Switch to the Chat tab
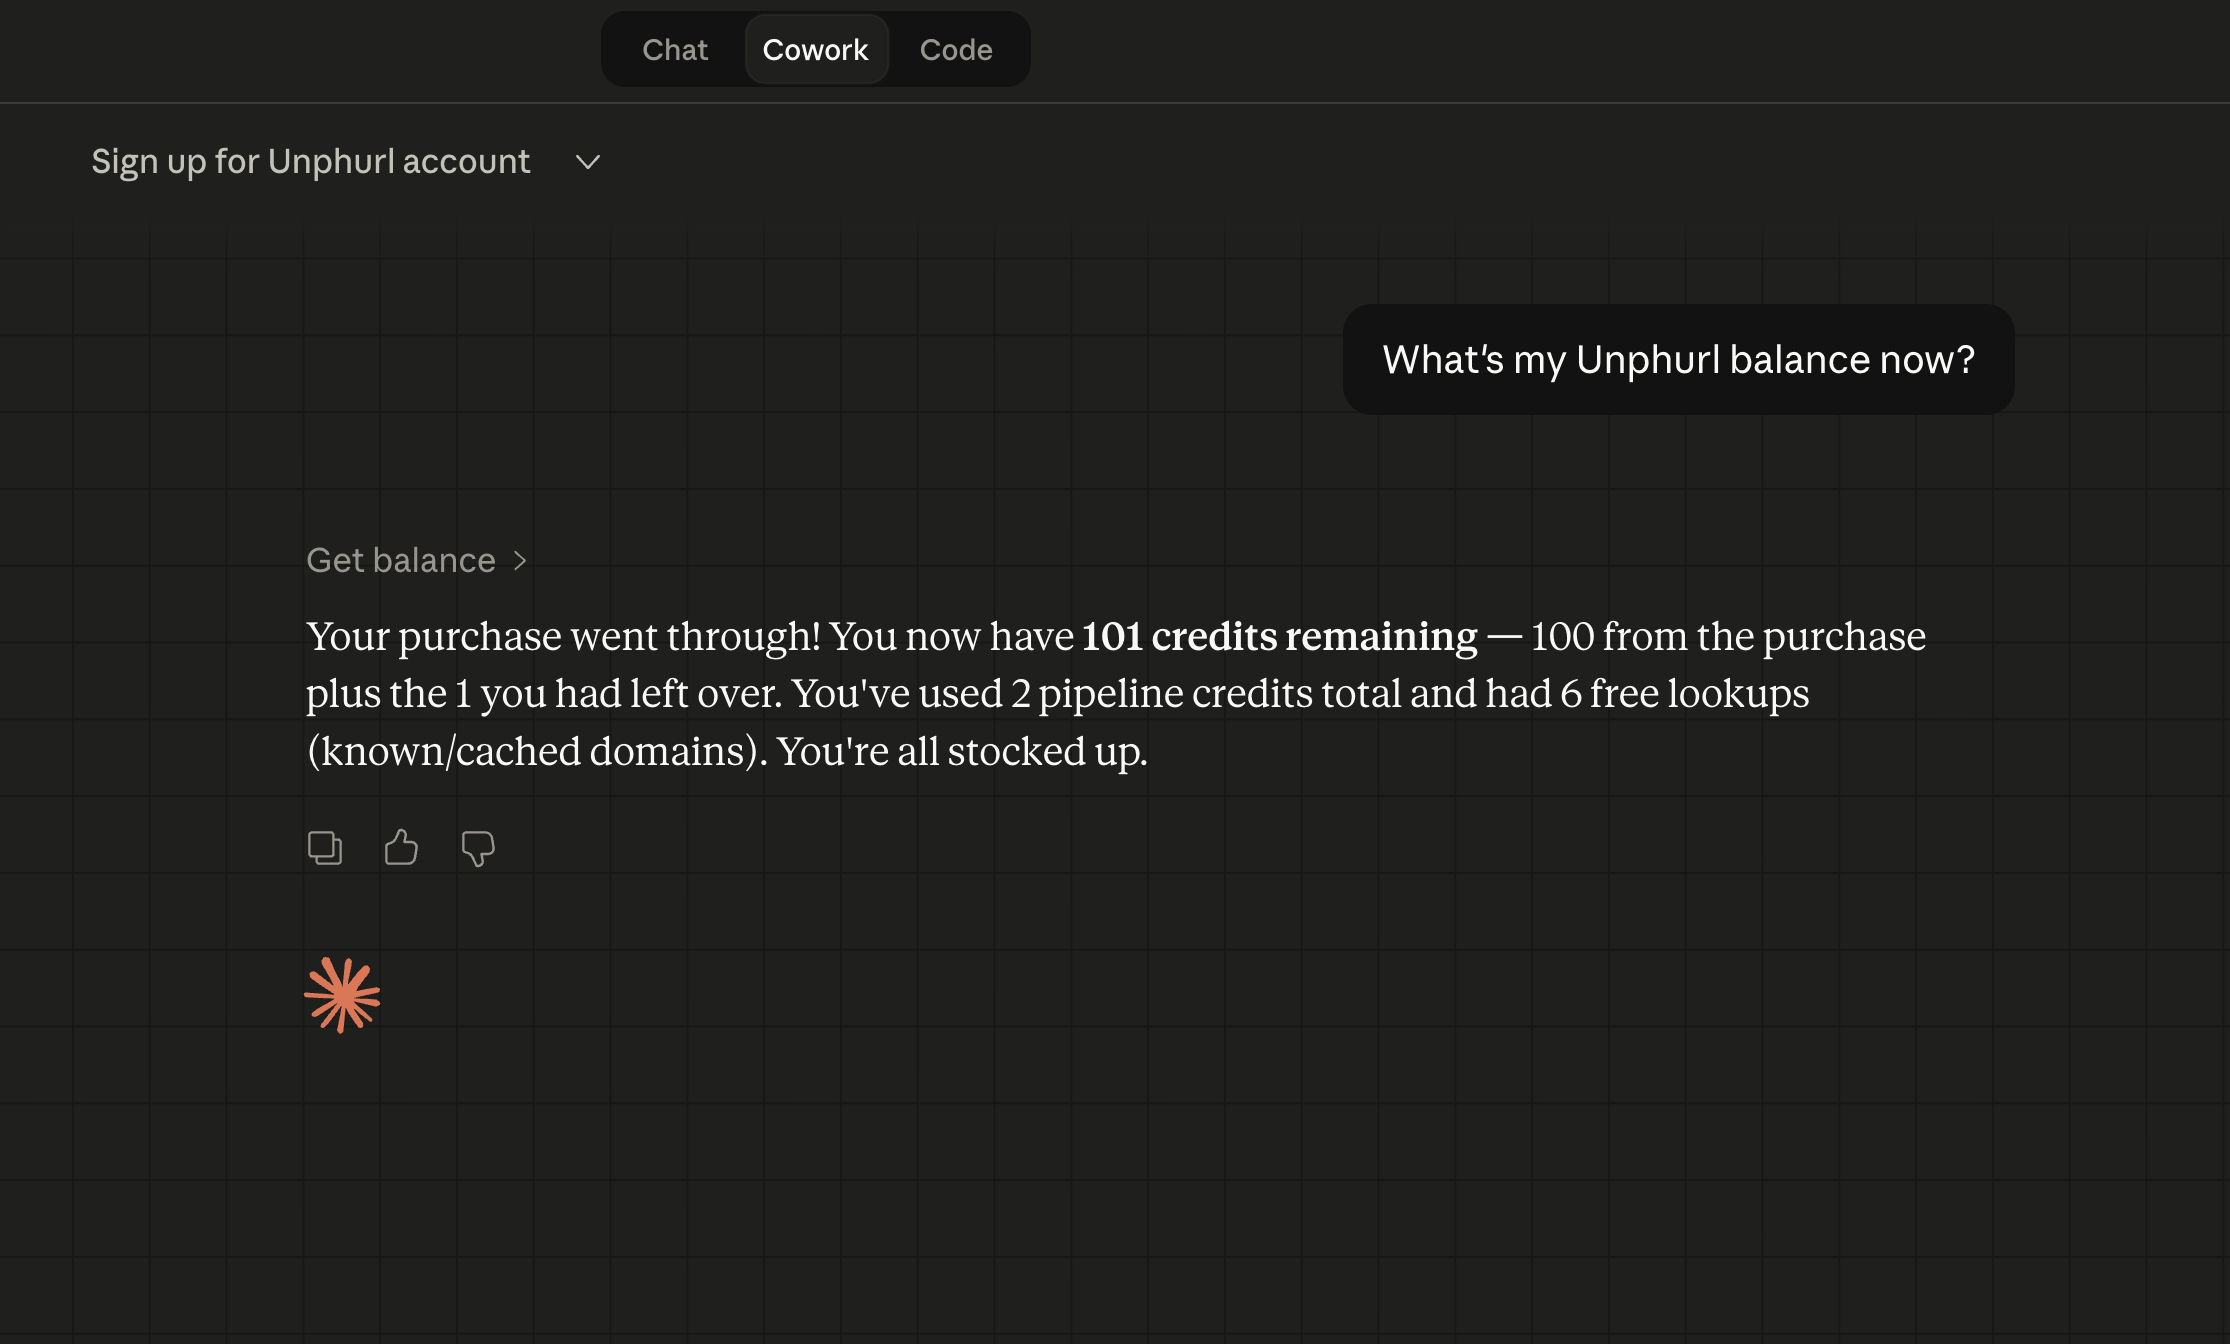 pos(675,50)
